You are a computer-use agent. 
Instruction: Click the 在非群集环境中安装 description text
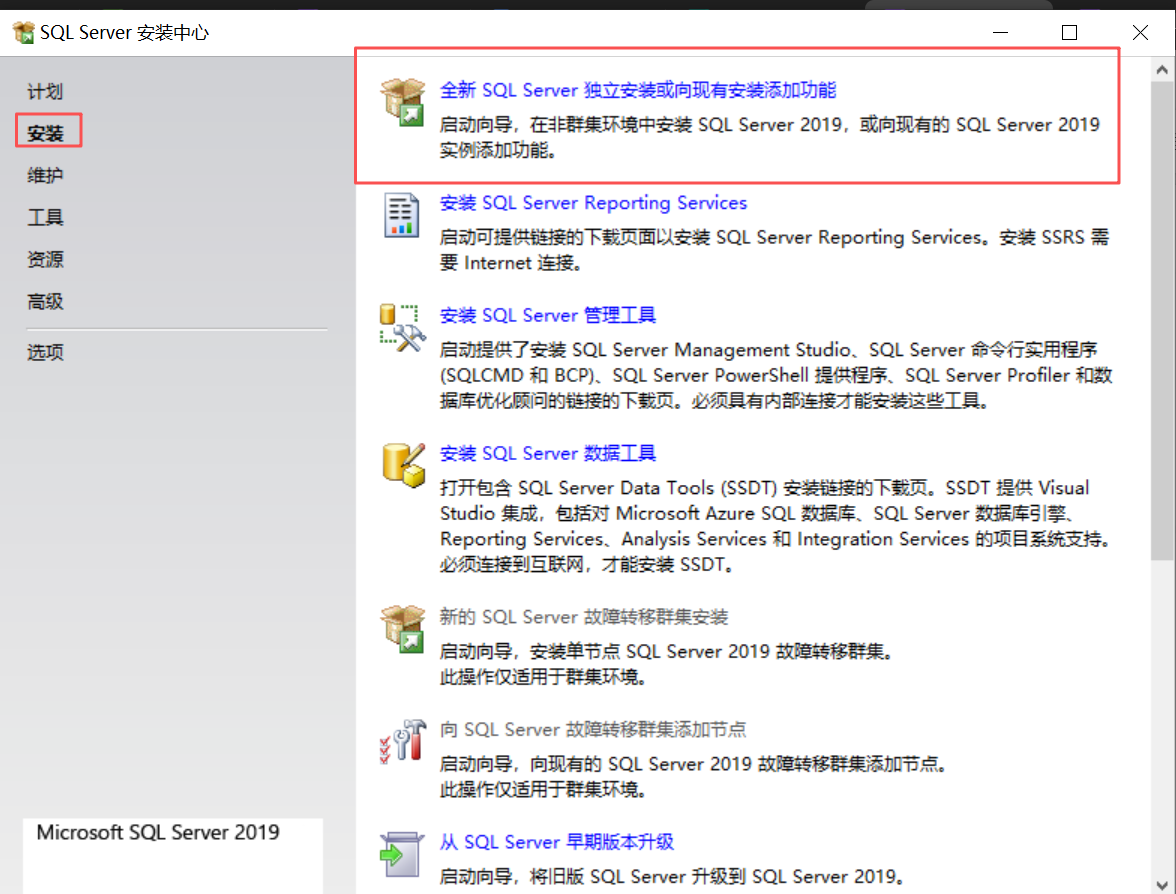[x=770, y=137]
